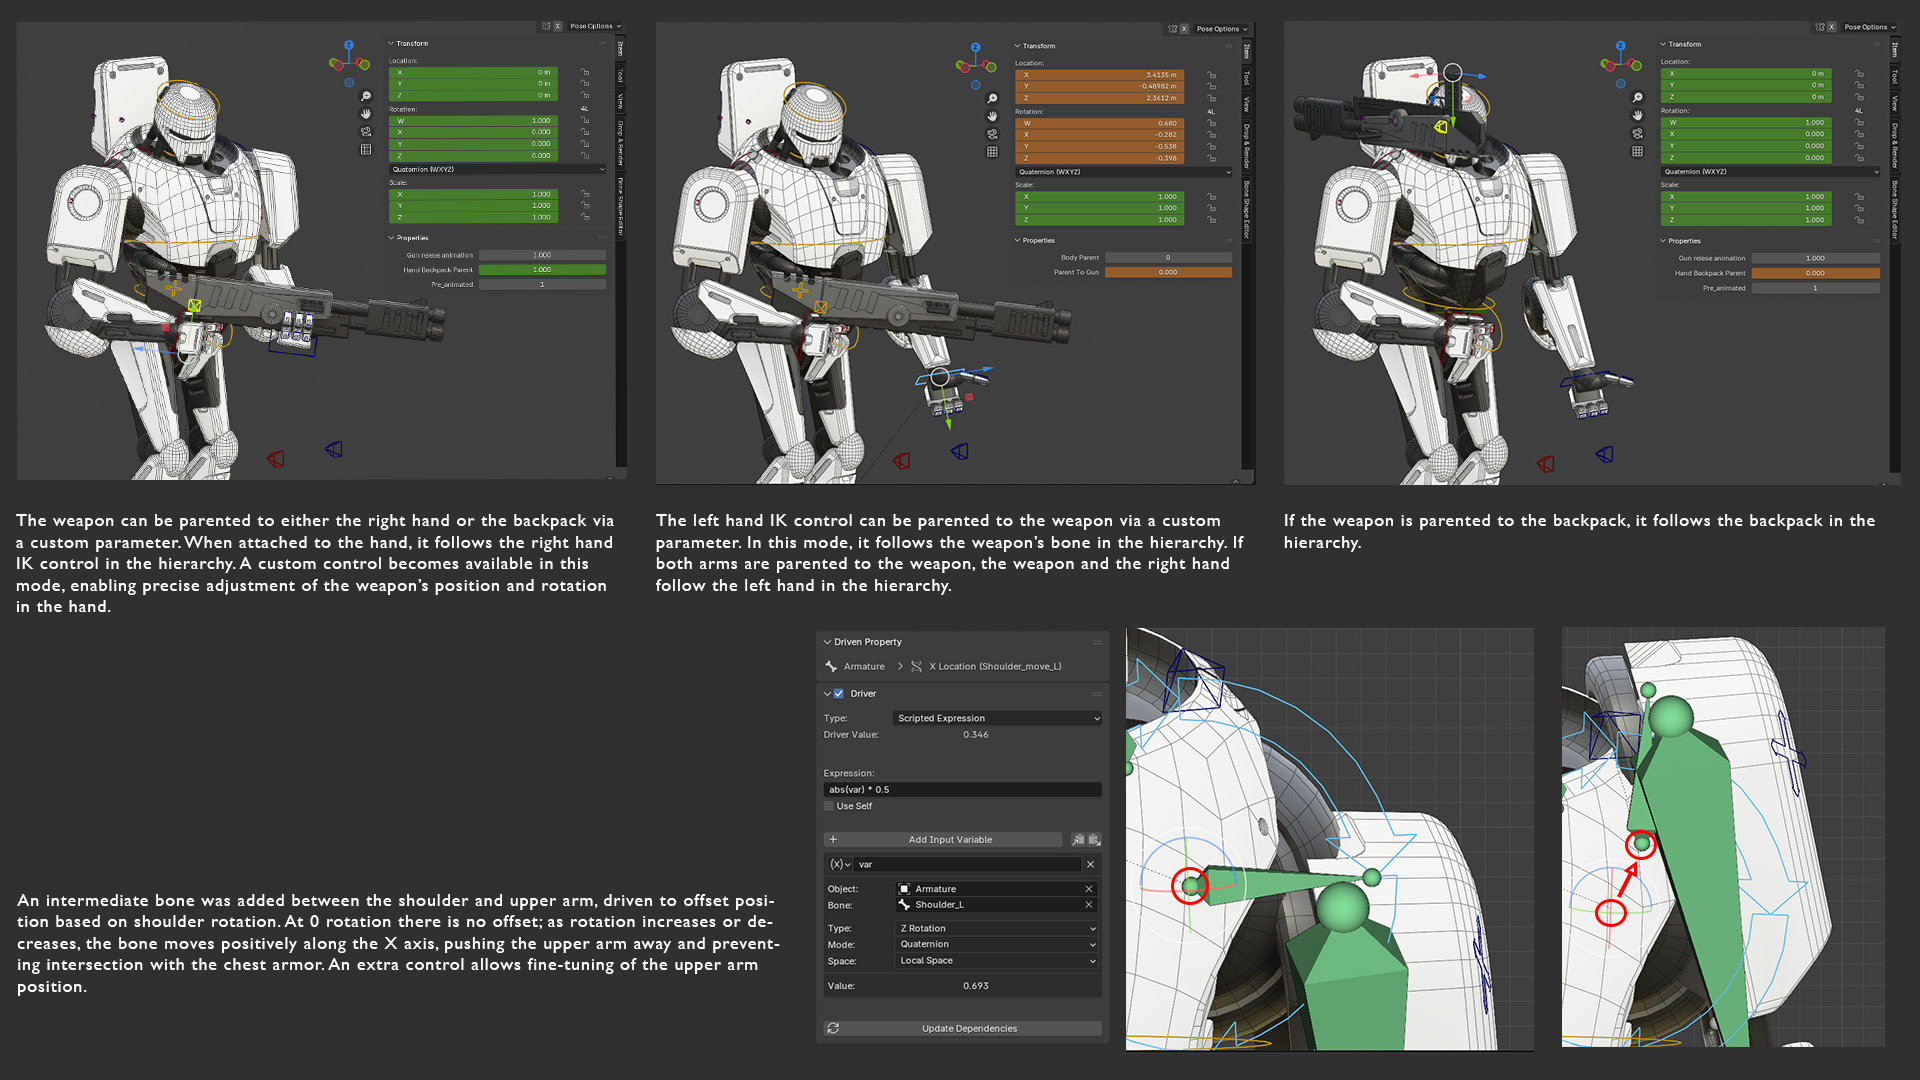Disable the Driver checkbox
1920x1080 pixels.
839,693
